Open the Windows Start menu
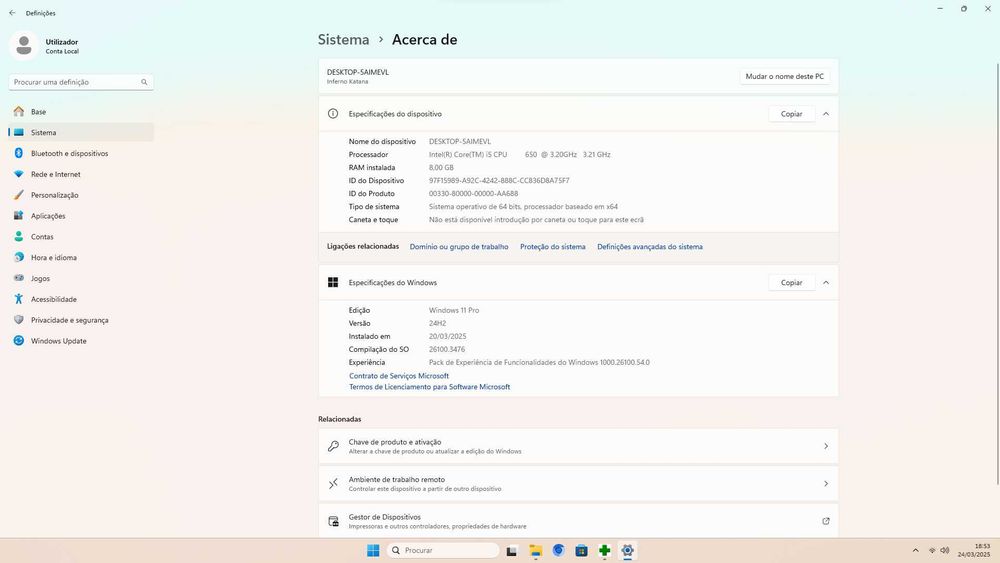Screen dimensions: 1000x563 click(373, 550)
